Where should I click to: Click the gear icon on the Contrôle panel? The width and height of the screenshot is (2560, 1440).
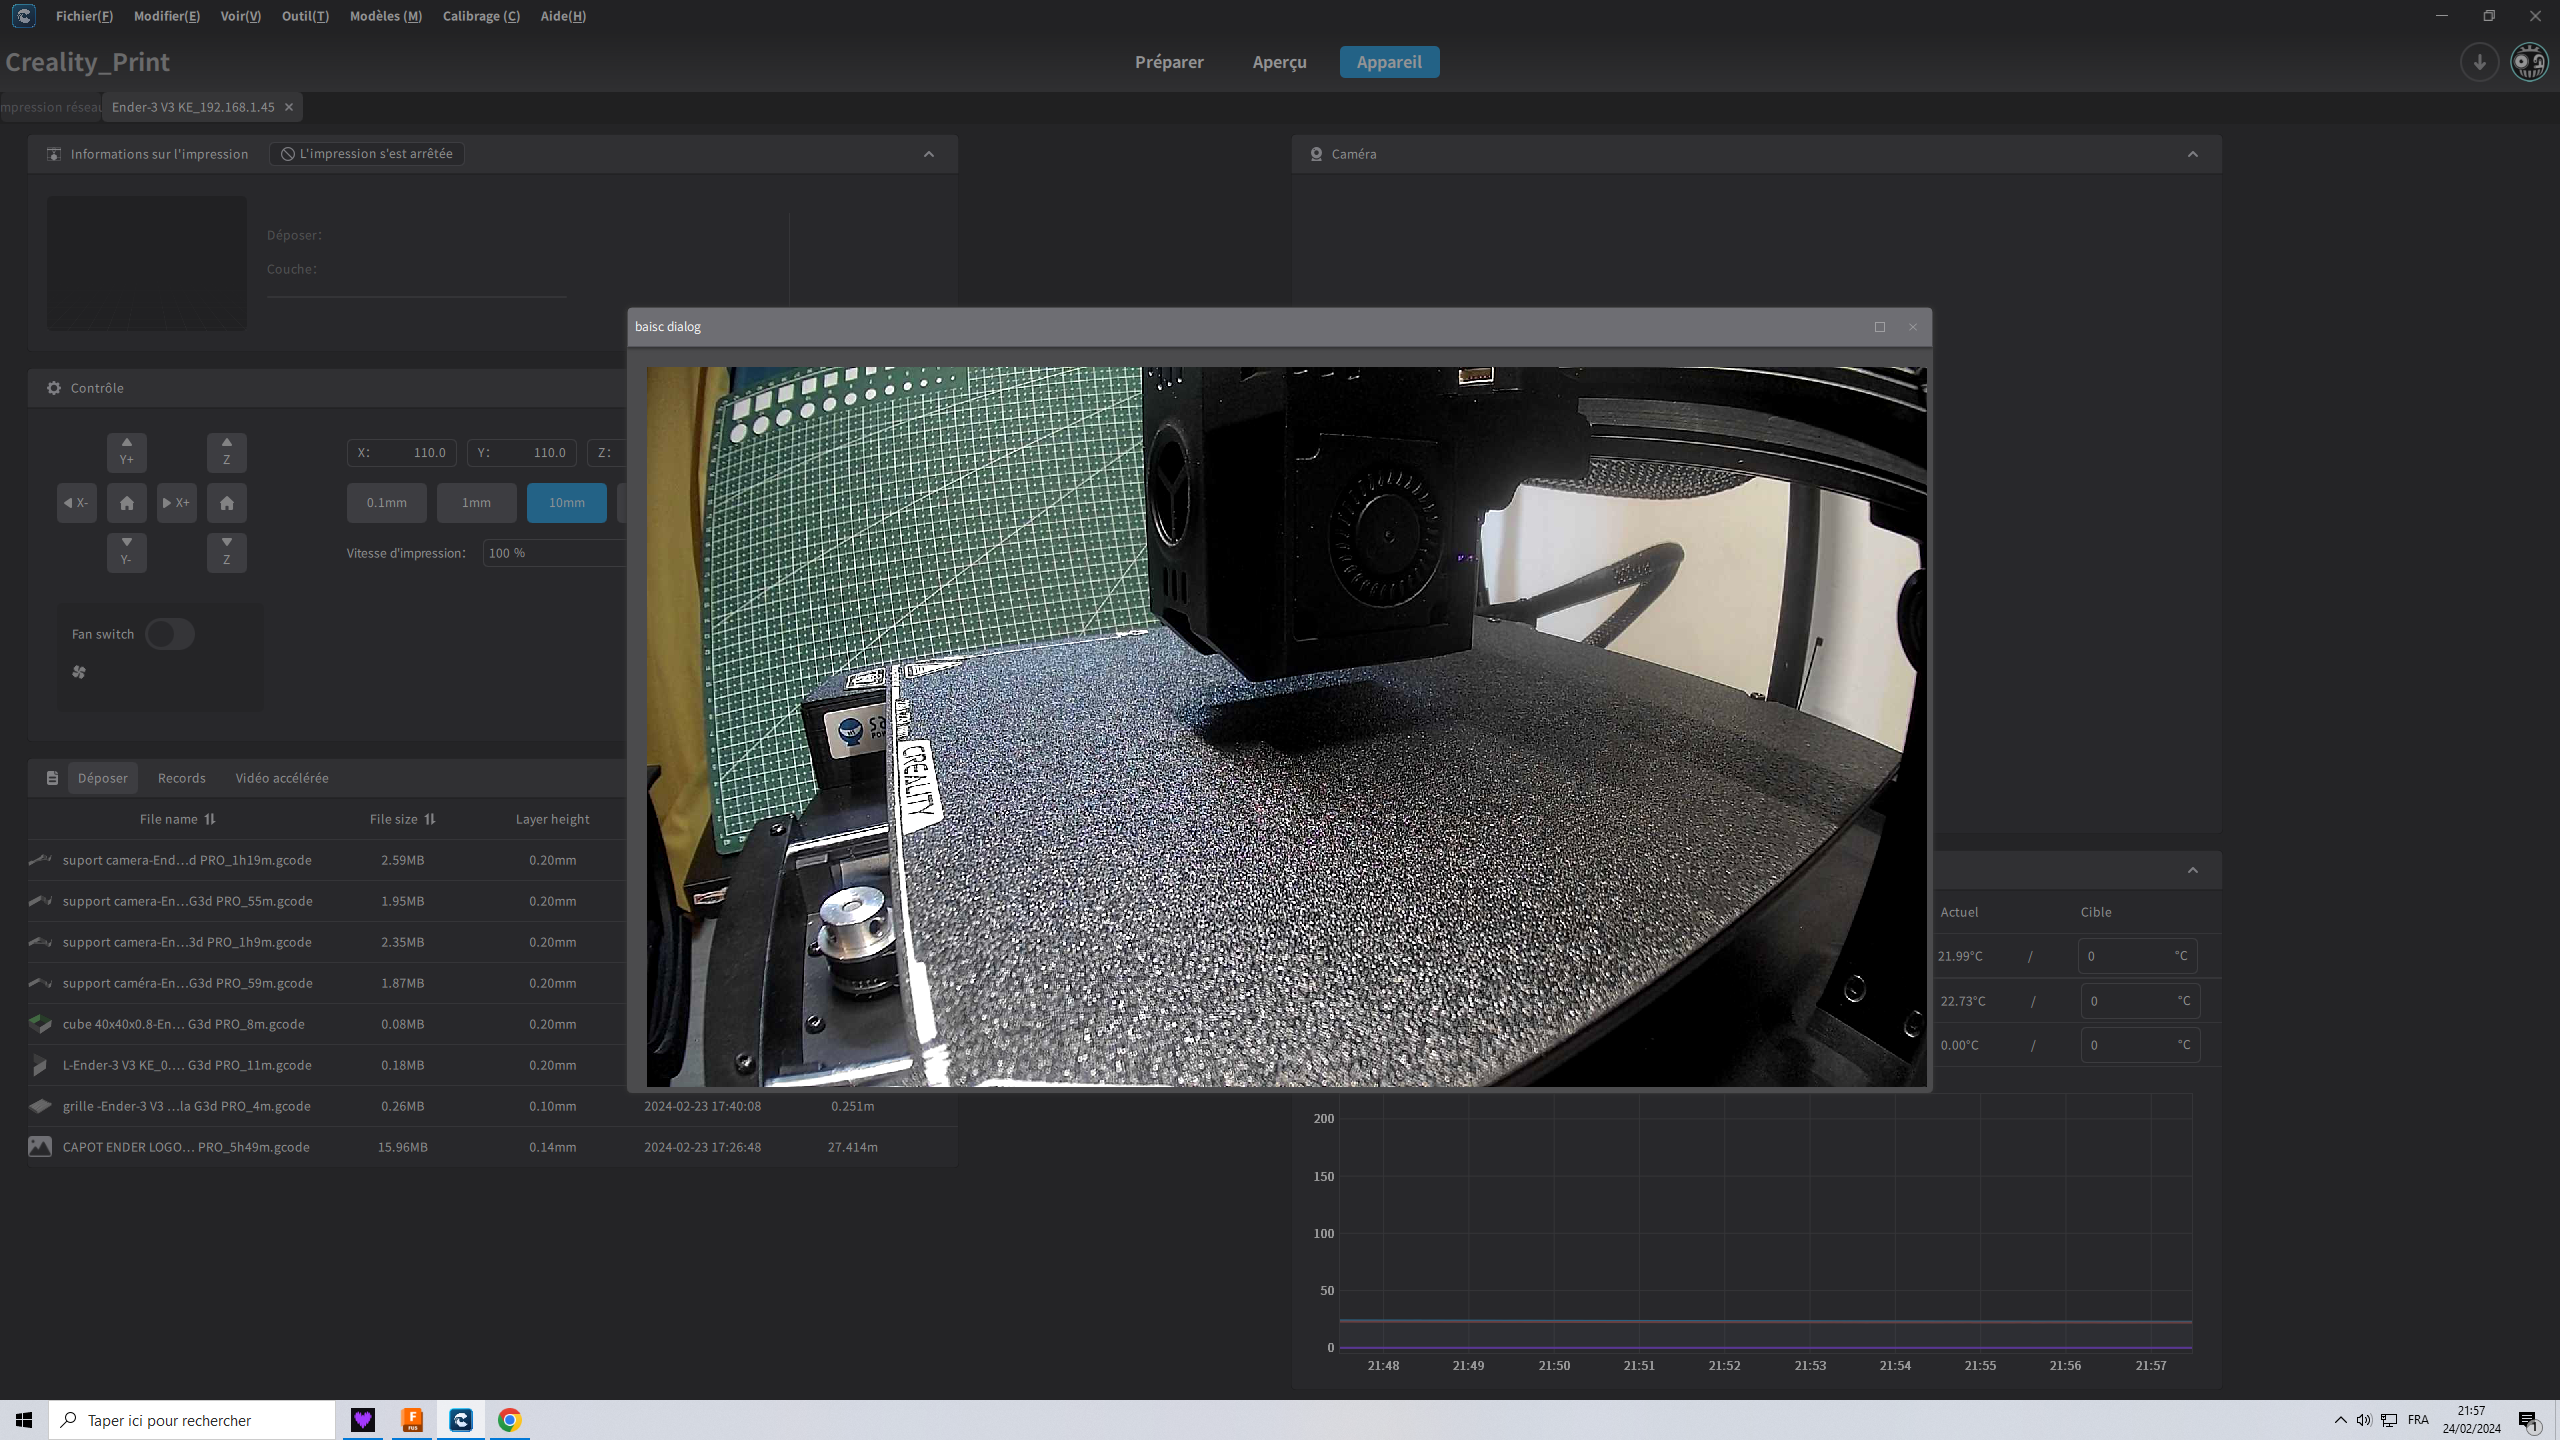pyautogui.click(x=53, y=388)
